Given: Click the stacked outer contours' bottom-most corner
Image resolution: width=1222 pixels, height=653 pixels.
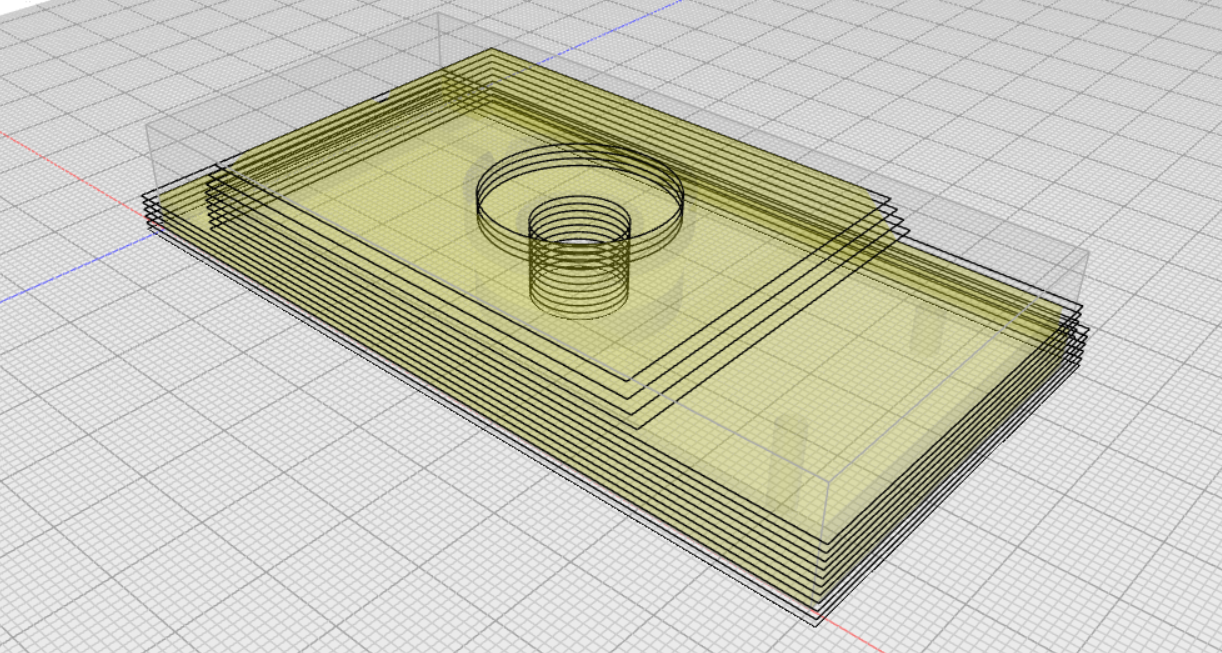Looking at the screenshot, I should 819,620.
